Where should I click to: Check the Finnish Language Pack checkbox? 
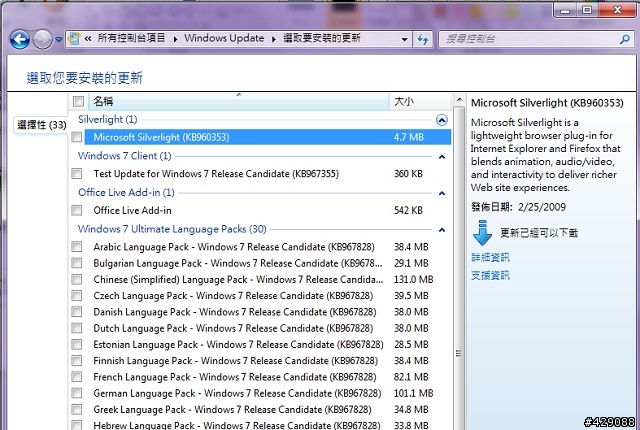[77, 361]
